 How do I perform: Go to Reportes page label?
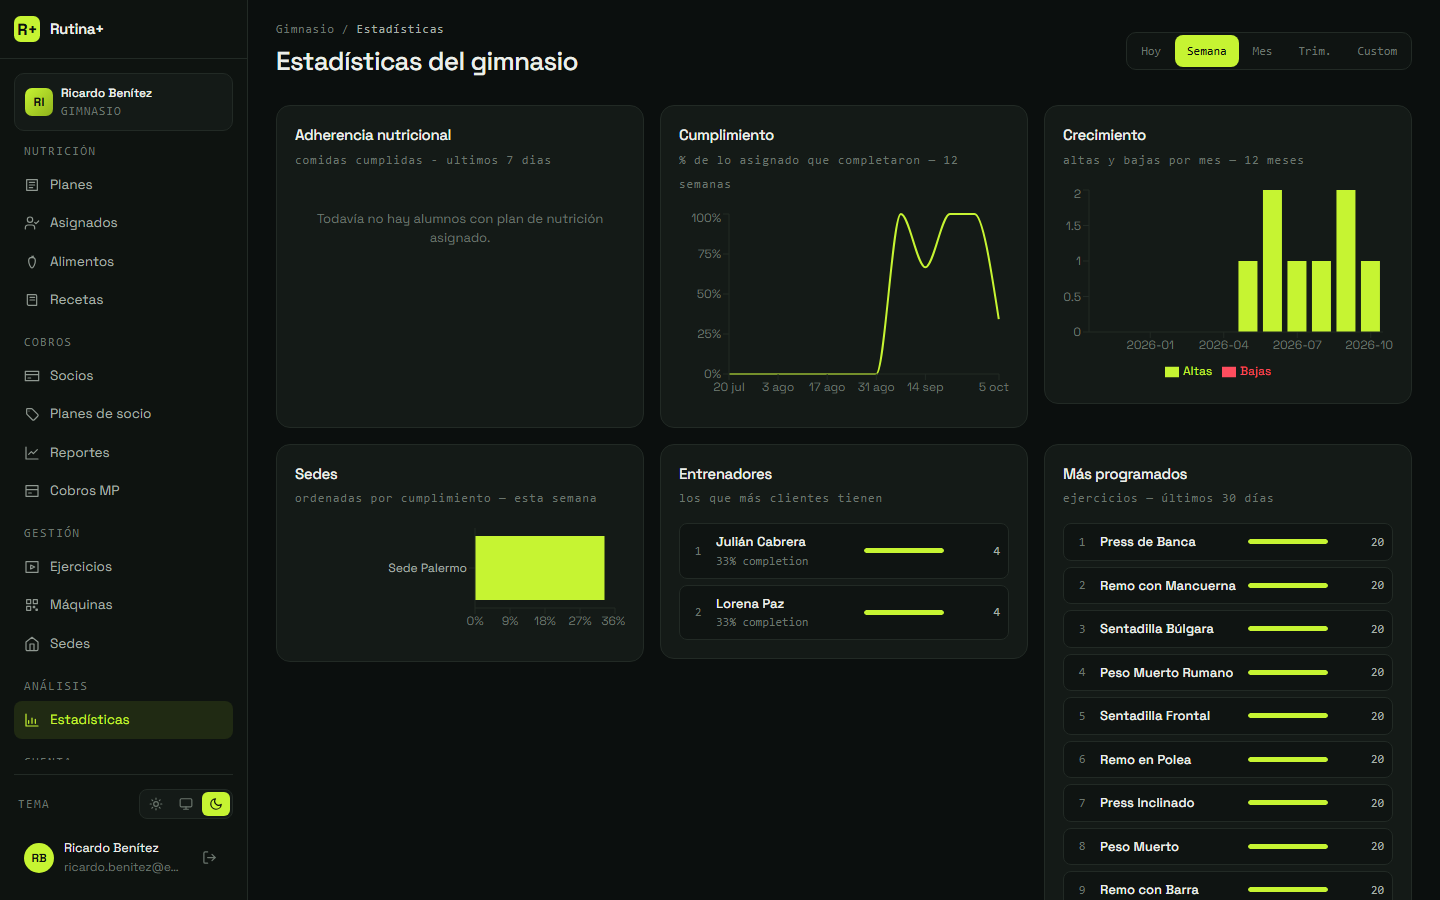point(80,453)
